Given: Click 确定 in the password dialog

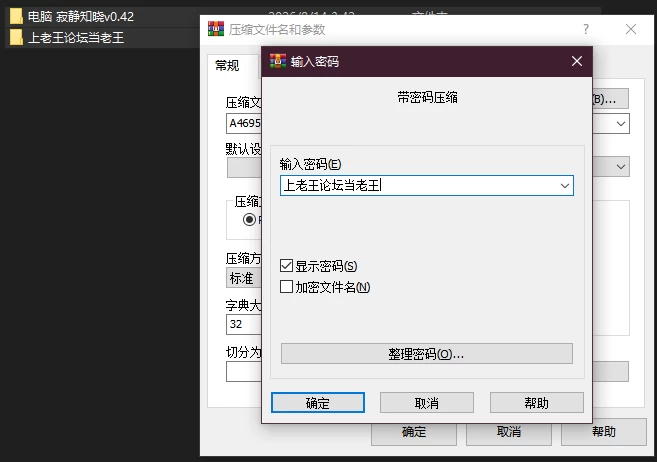Looking at the screenshot, I should coord(318,403).
